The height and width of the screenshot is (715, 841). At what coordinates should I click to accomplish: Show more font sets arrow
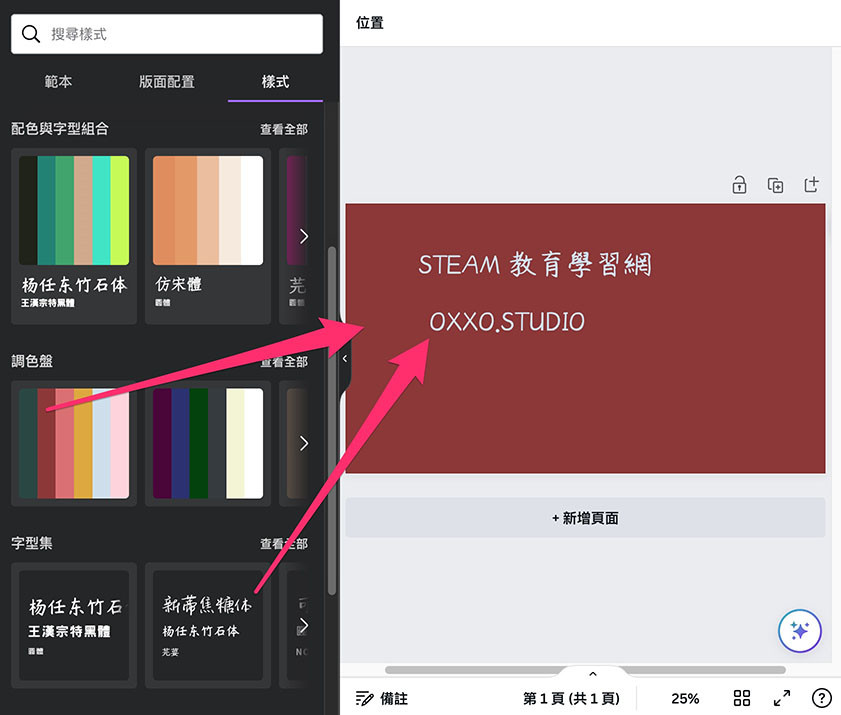(x=304, y=625)
